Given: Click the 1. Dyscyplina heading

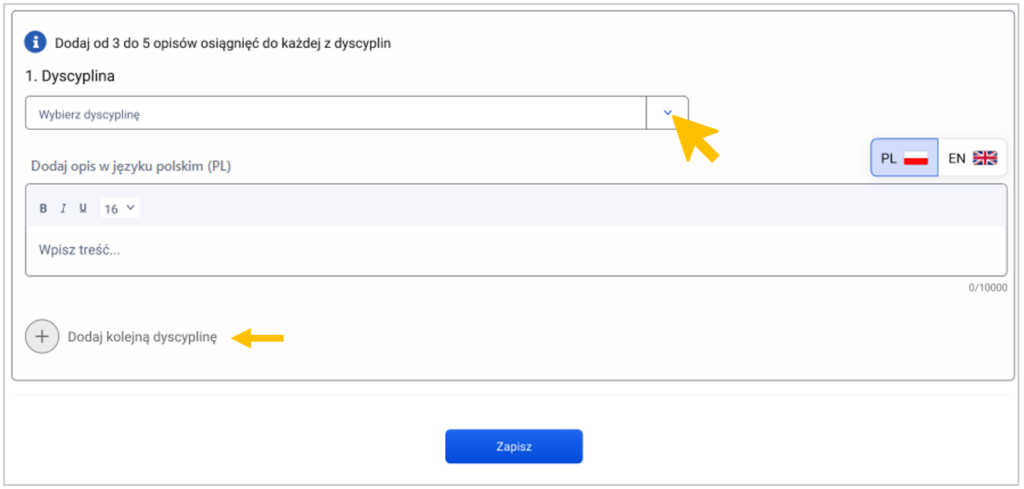Looking at the screenshot, I should point(70,76).
